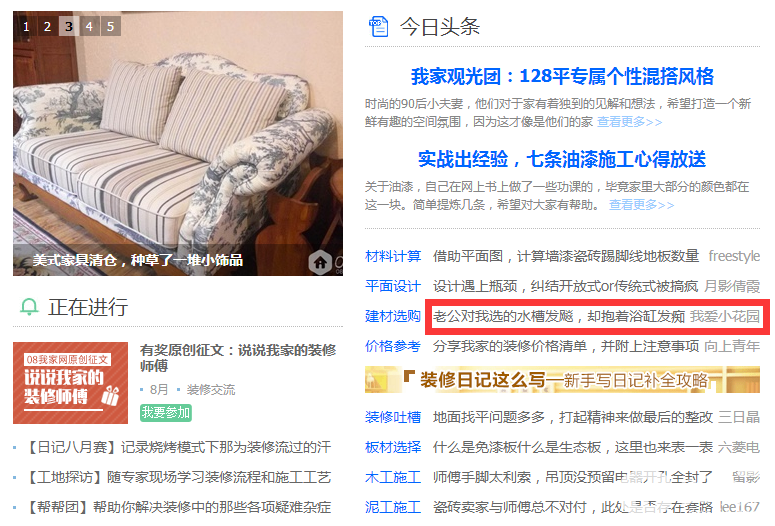Select carousel slide number 5

tap(111, 26)
